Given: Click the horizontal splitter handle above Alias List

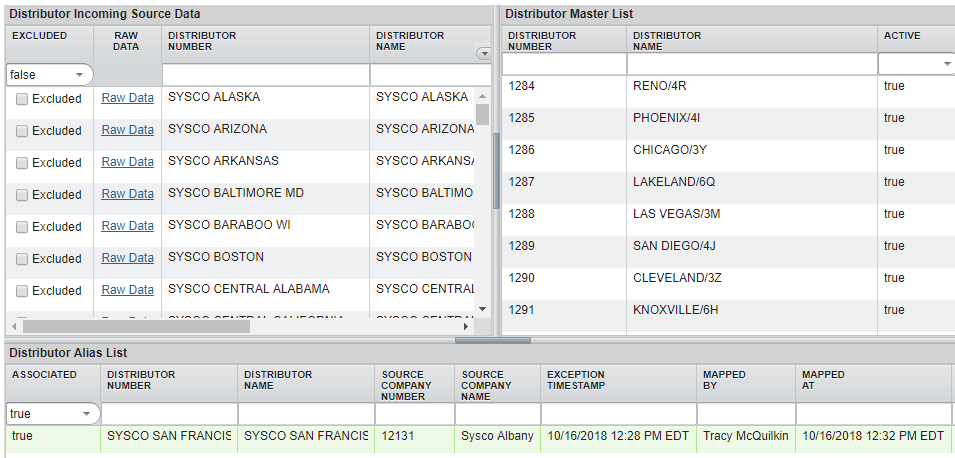Looking at the screenshot, I should click(479, 340).
